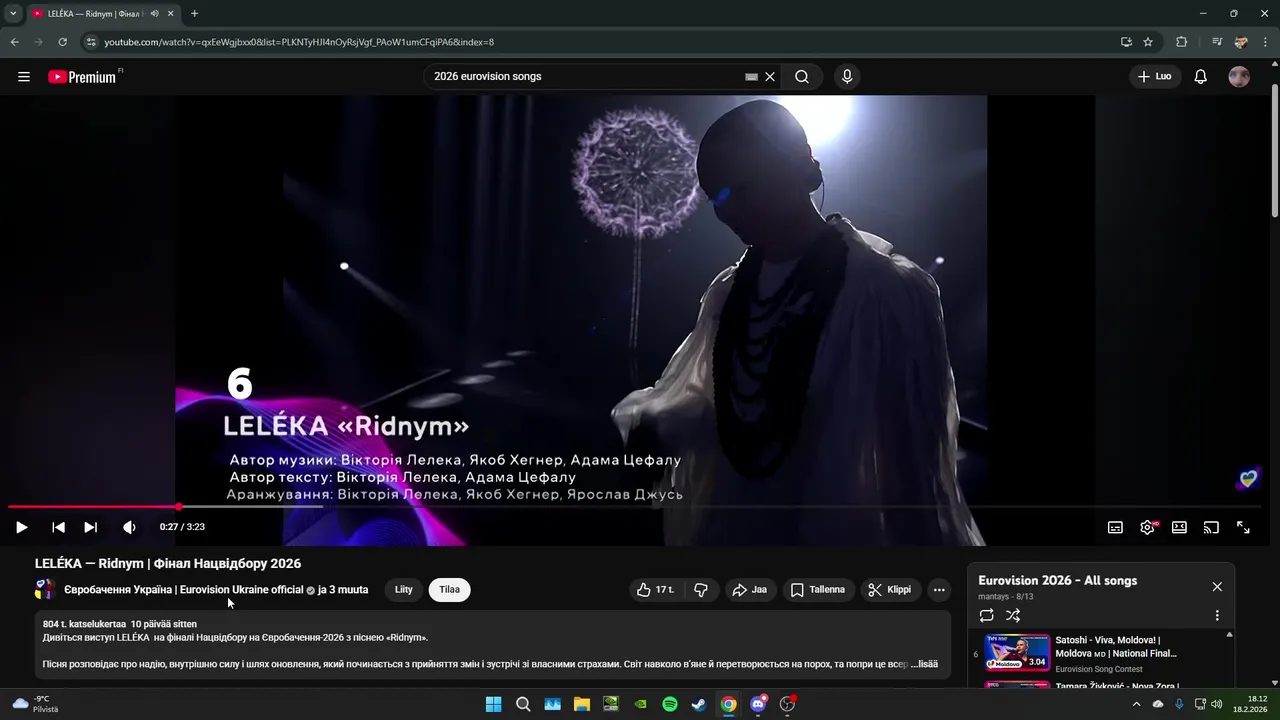Clear the search text with X
The height and width of the screenshot is (720, 1280).
coord(770,77)
